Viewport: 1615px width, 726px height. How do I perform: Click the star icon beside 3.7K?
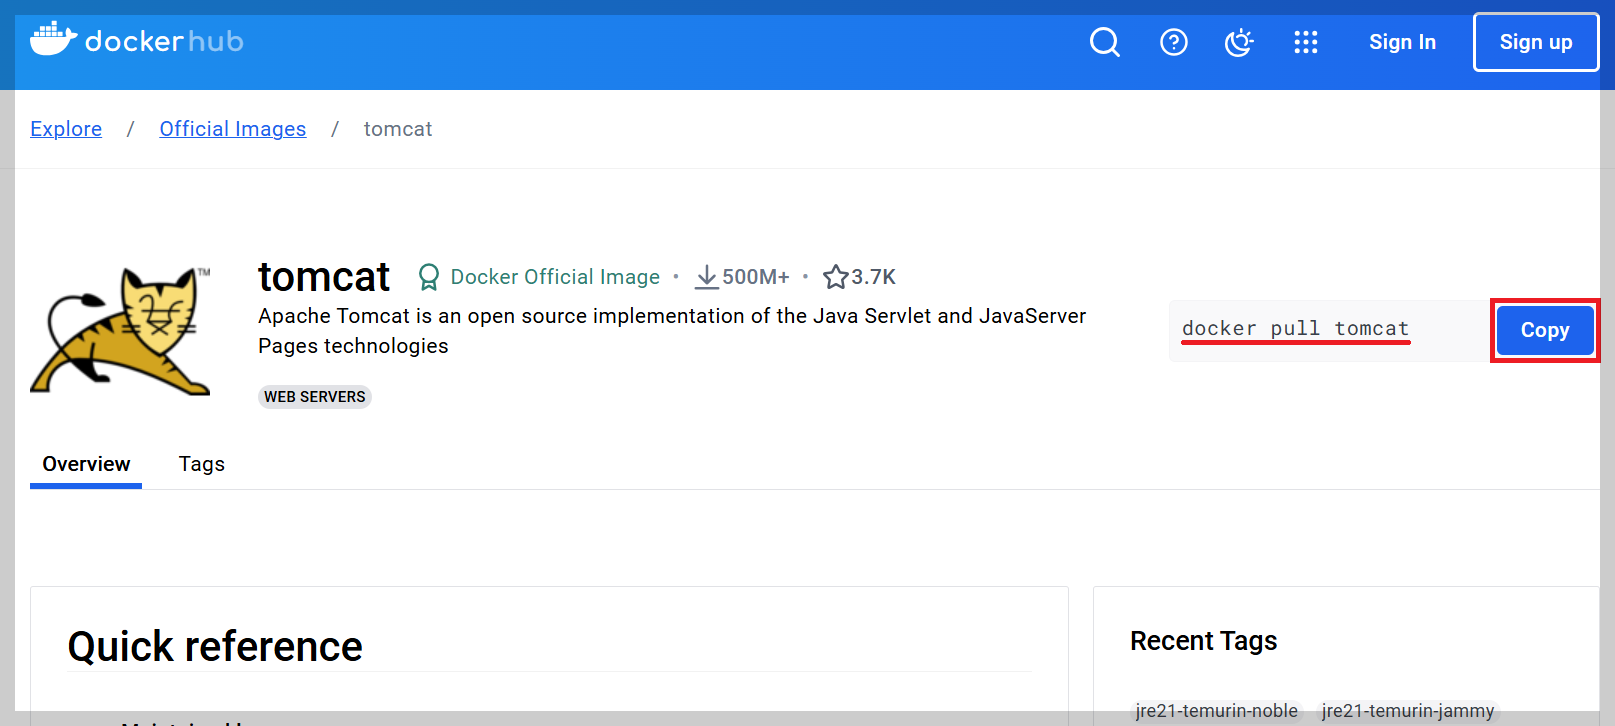click(836, 277)
